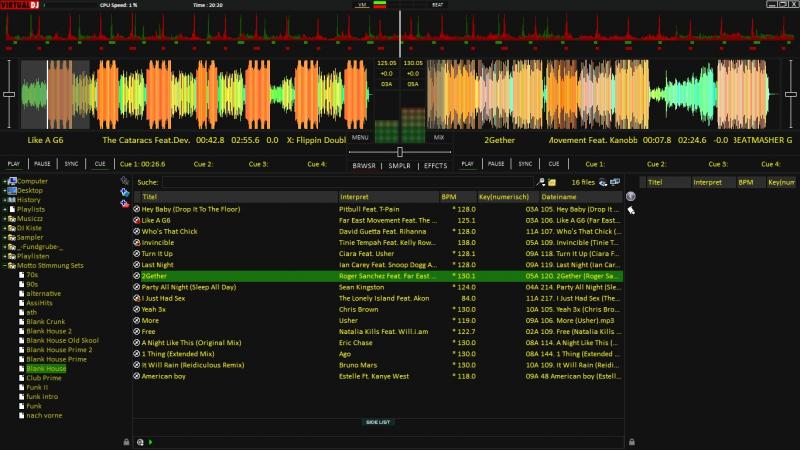Image resolution: width=800 pixels, height=450 pixels.
Task: Sync the left deck
Action: point(71,164)
